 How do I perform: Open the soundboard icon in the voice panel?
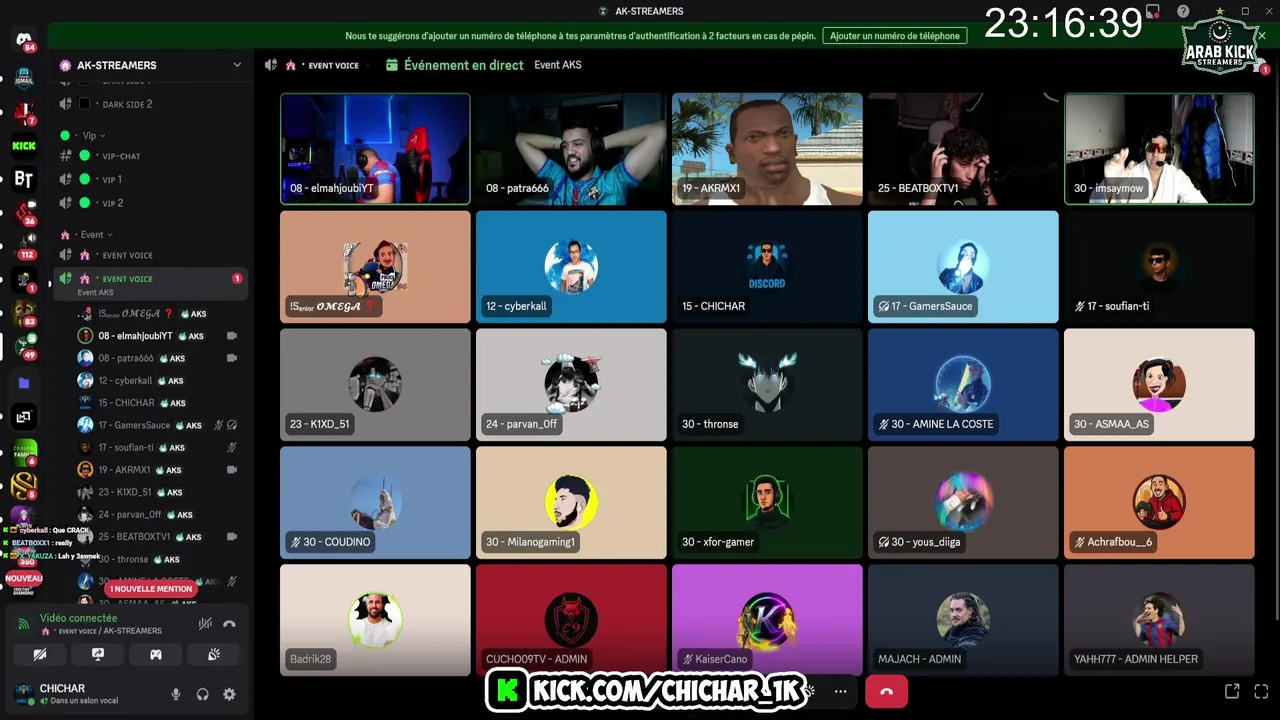click(x=214, y=654)
